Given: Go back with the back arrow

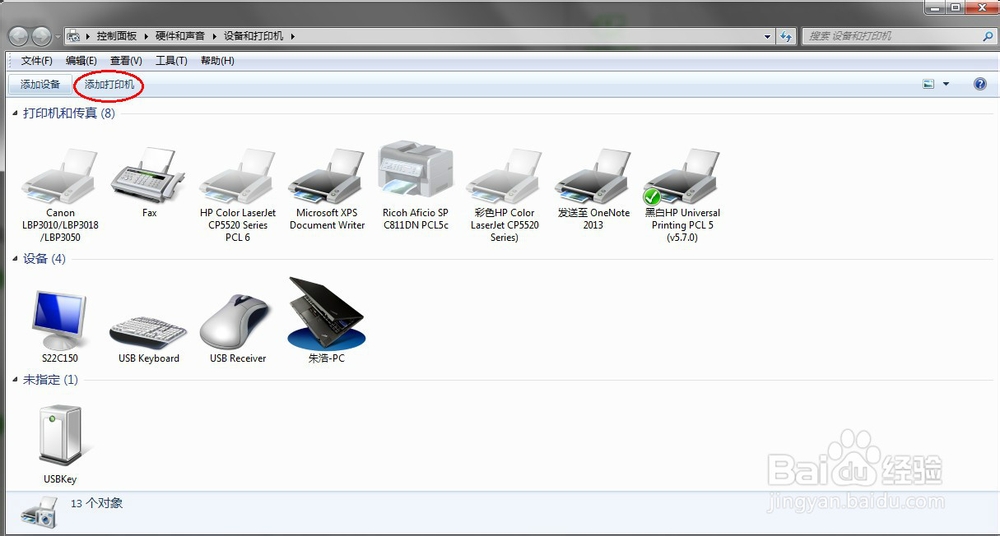Looking at the screenshot, I should (x=18, y=36).
